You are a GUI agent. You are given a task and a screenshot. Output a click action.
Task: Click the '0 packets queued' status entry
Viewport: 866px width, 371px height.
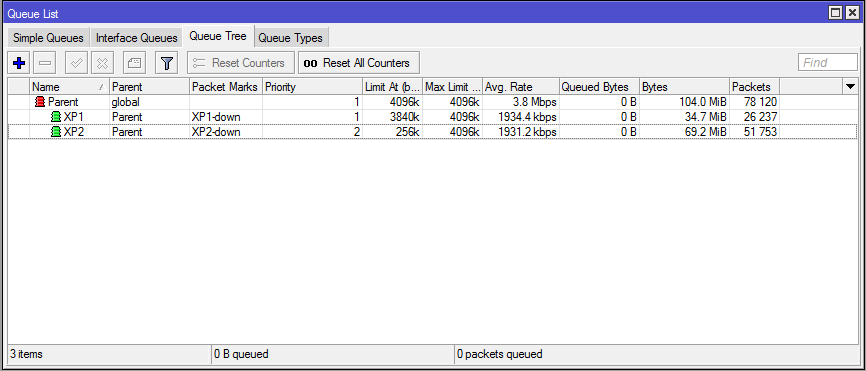point(500,354)
